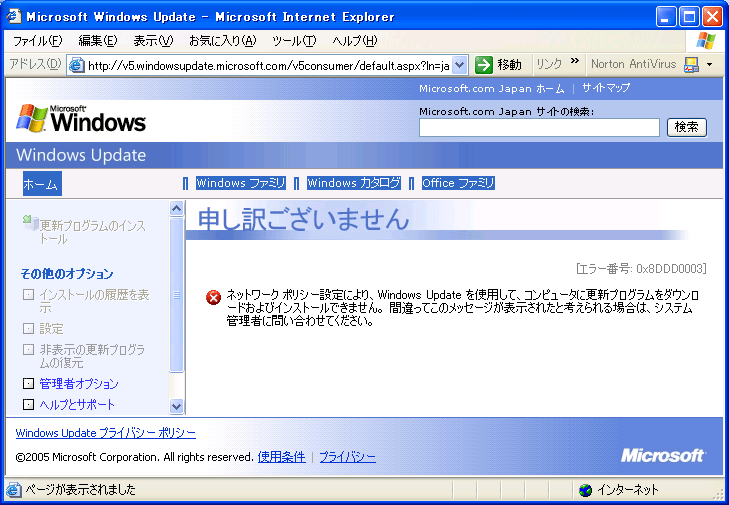Open the ヘルプとサポート link
This screenshot has height=505, width=729.
pyautogui.click(x=77, y=405)
